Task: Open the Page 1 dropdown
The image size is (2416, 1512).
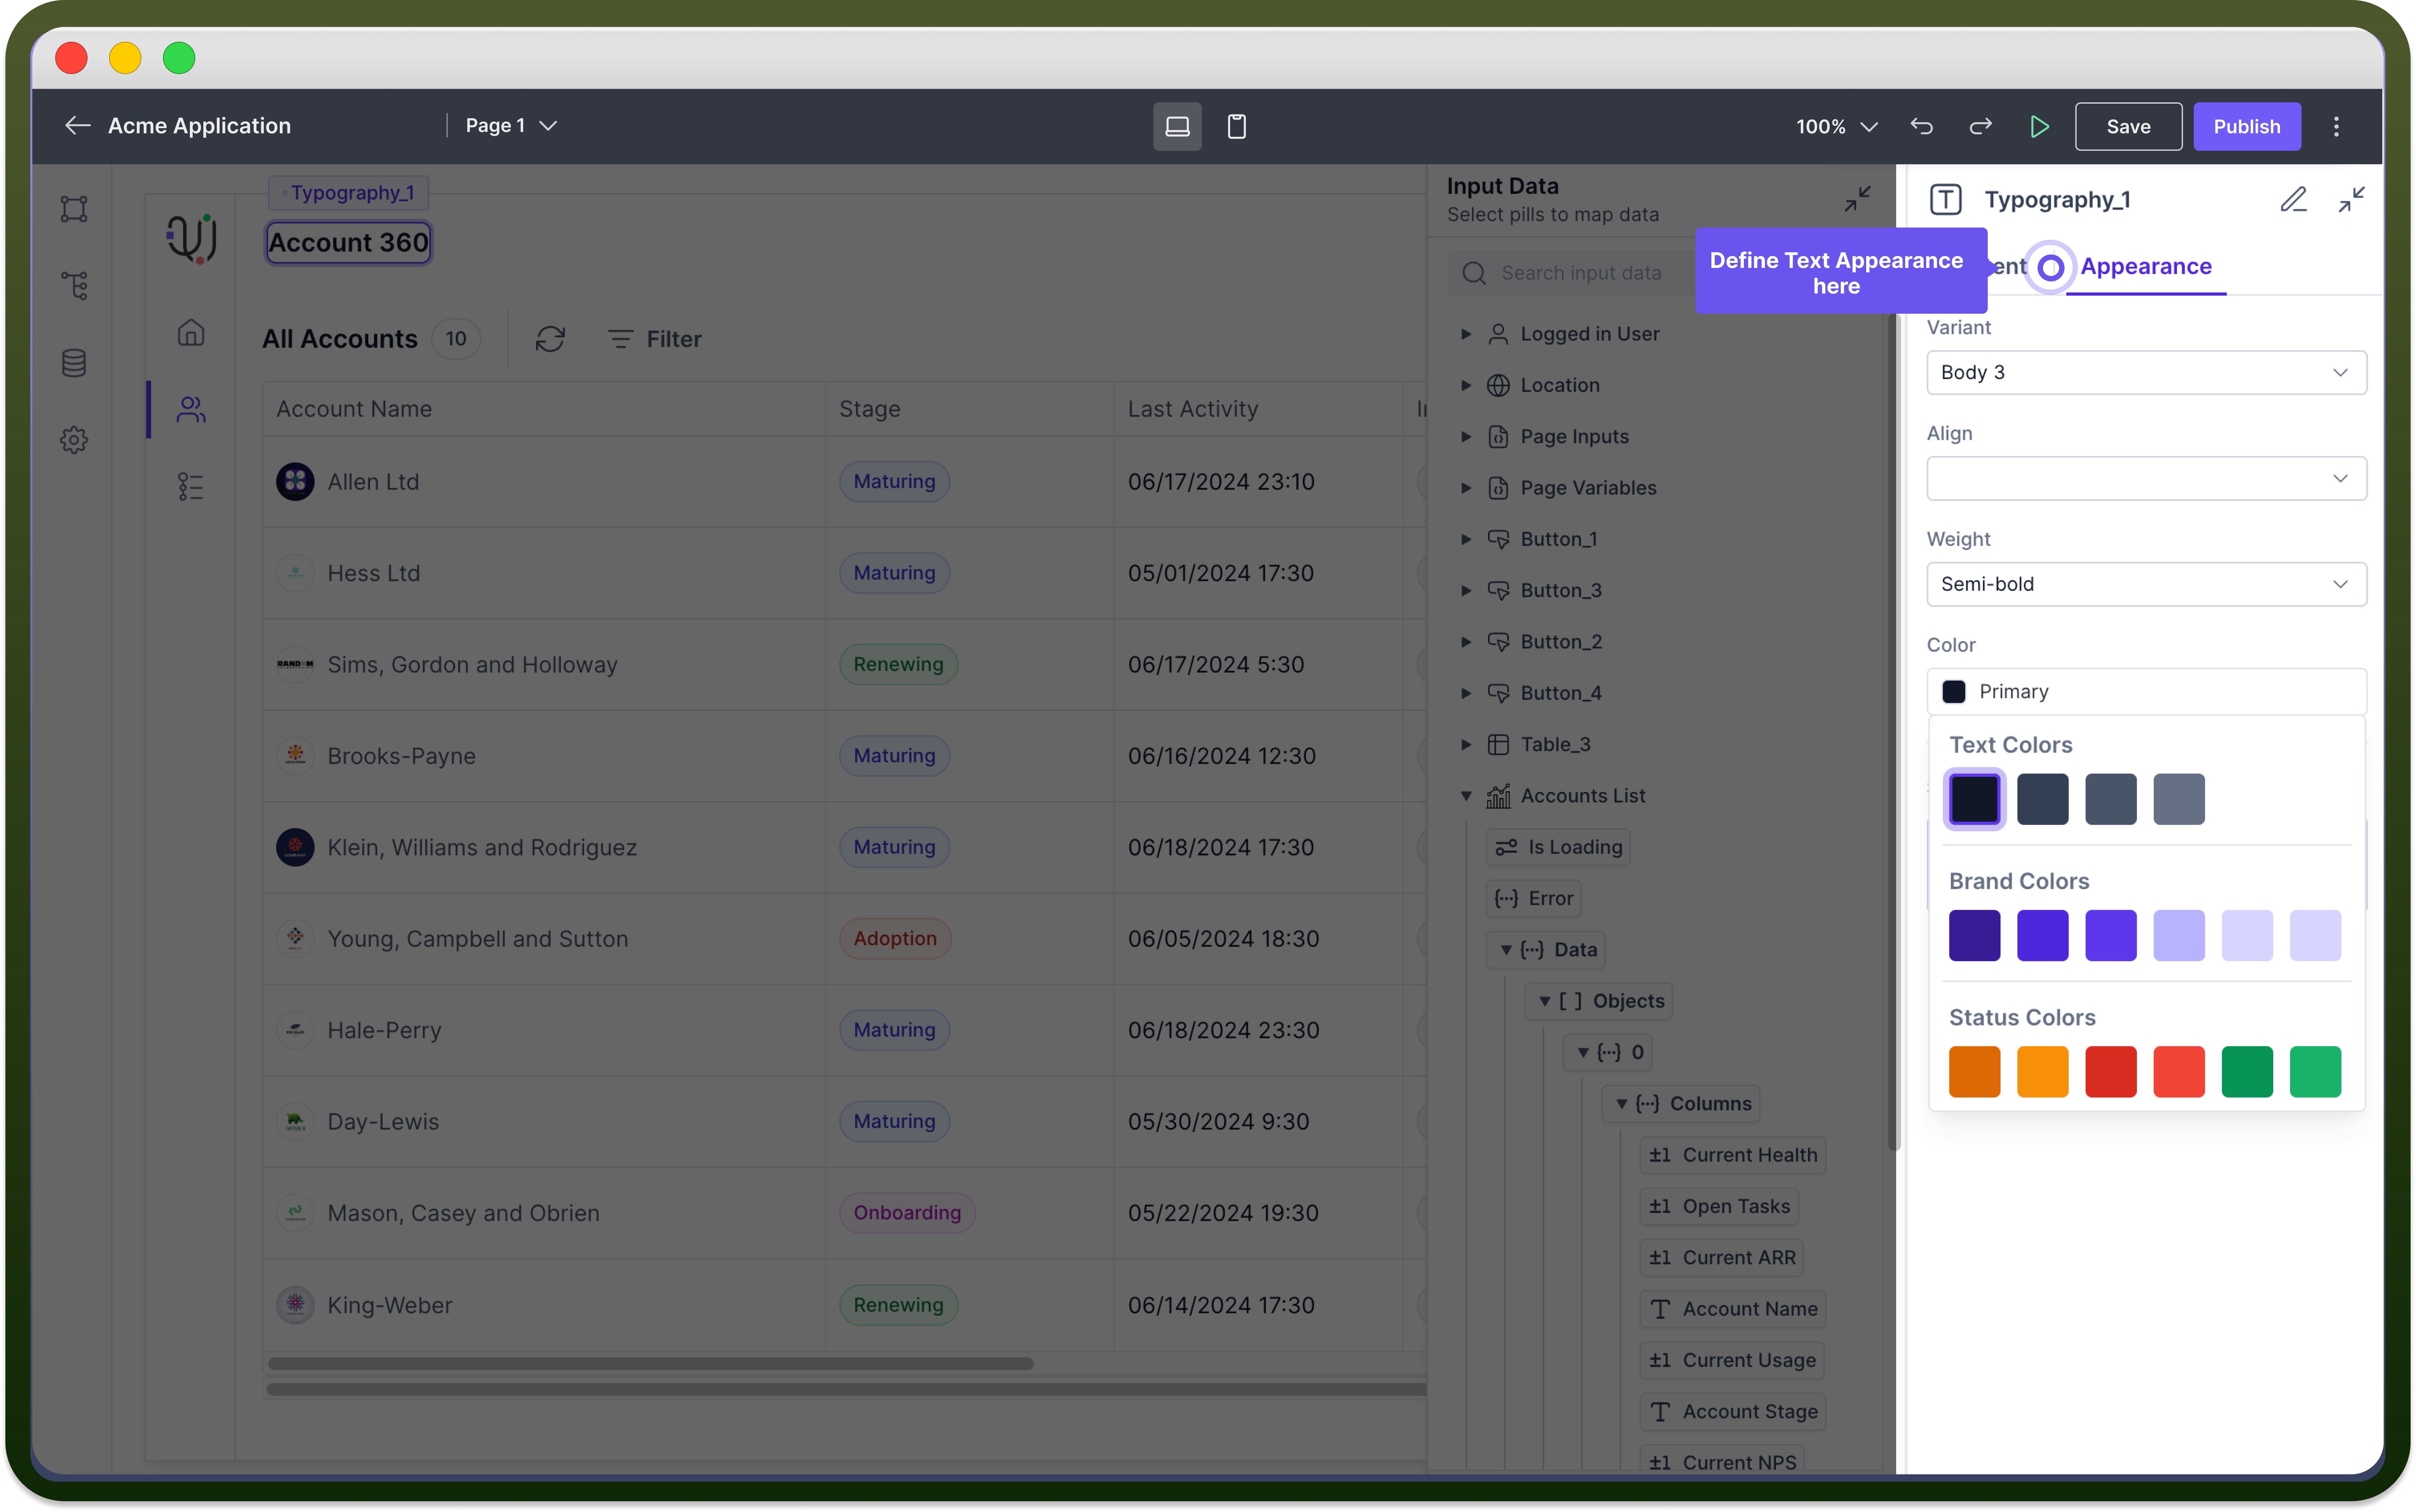Action: pyautogui.click(x=511, y=126)
